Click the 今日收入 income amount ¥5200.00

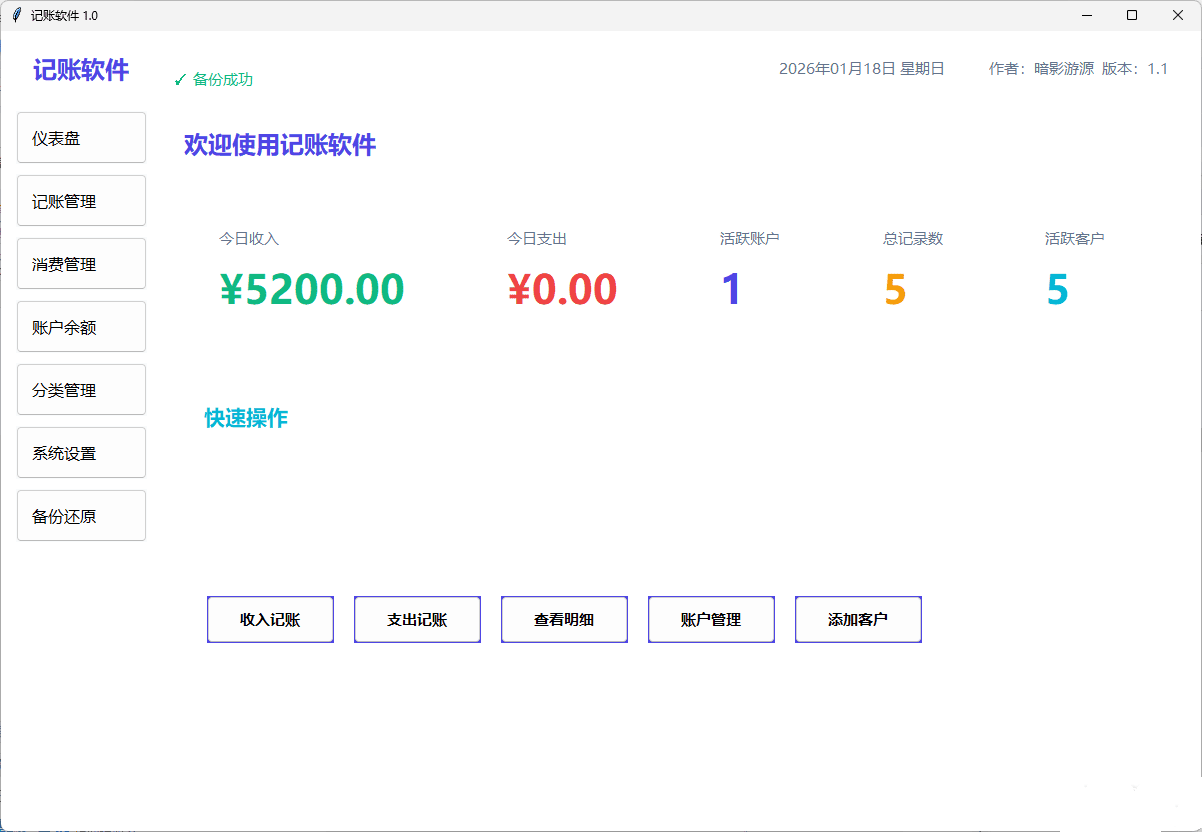point(310,289)
